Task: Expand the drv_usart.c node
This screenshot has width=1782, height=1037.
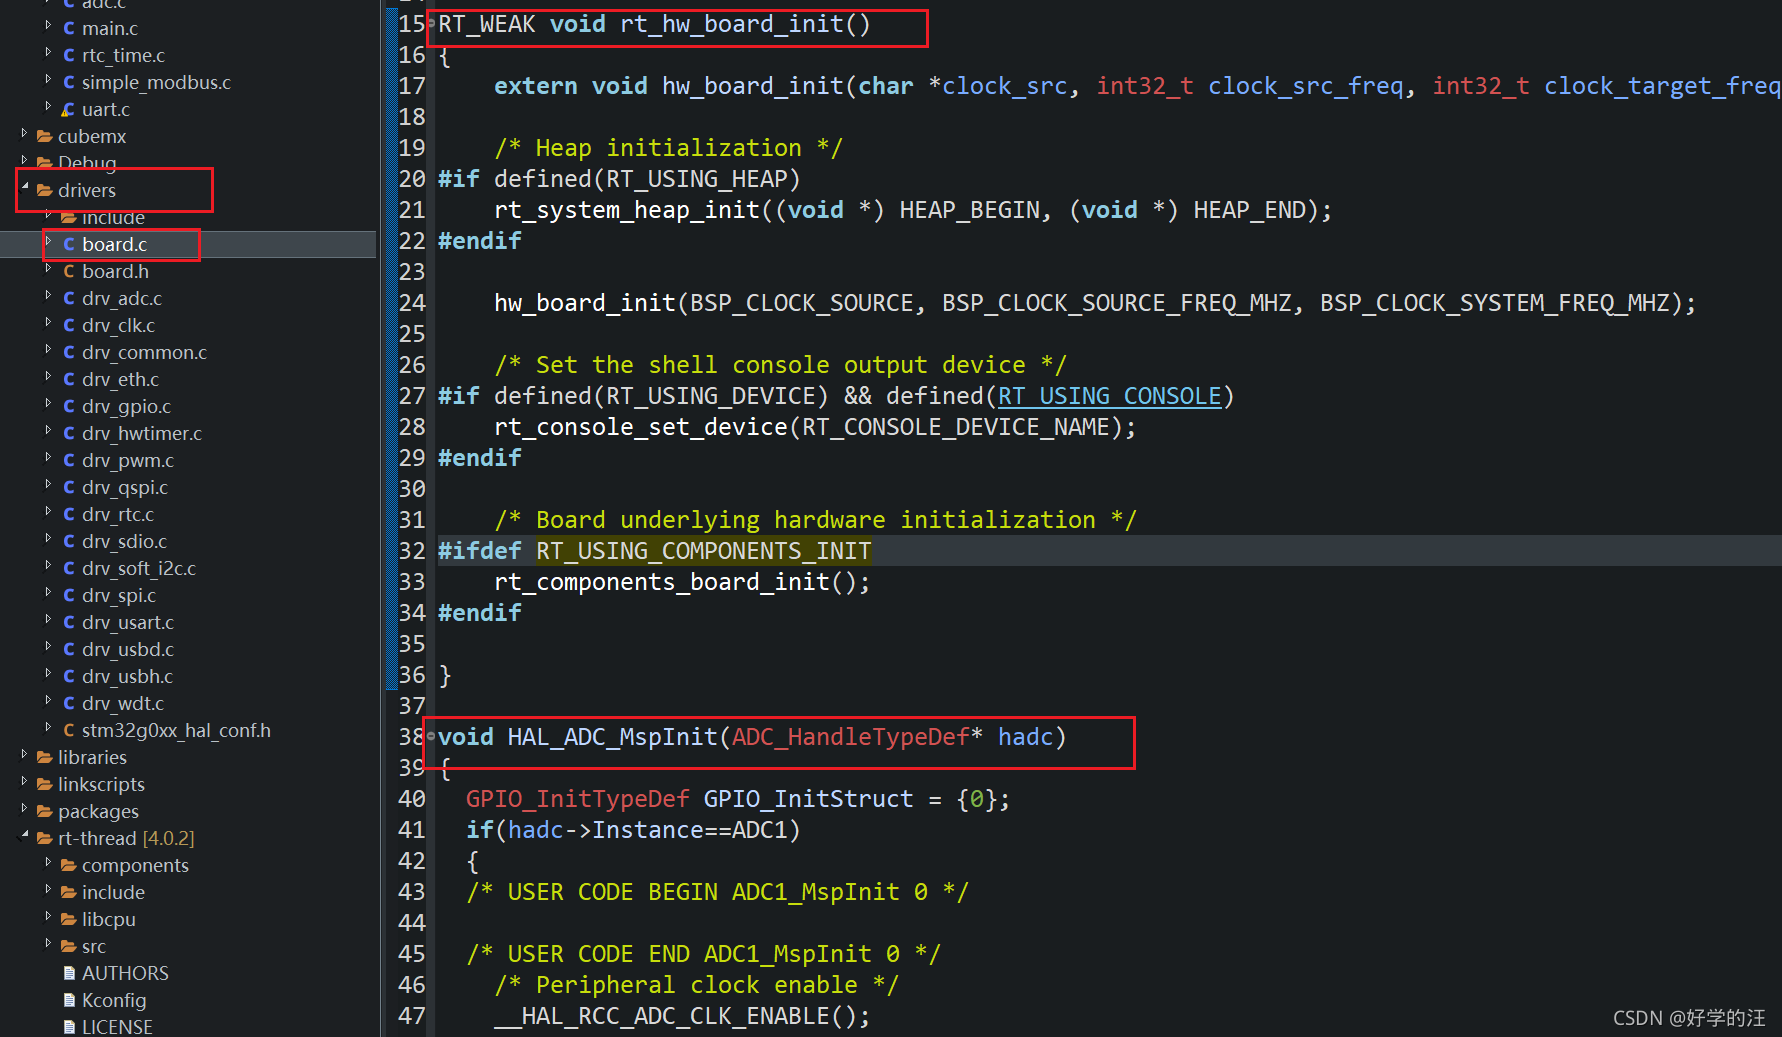Action: tap(49, 622)
